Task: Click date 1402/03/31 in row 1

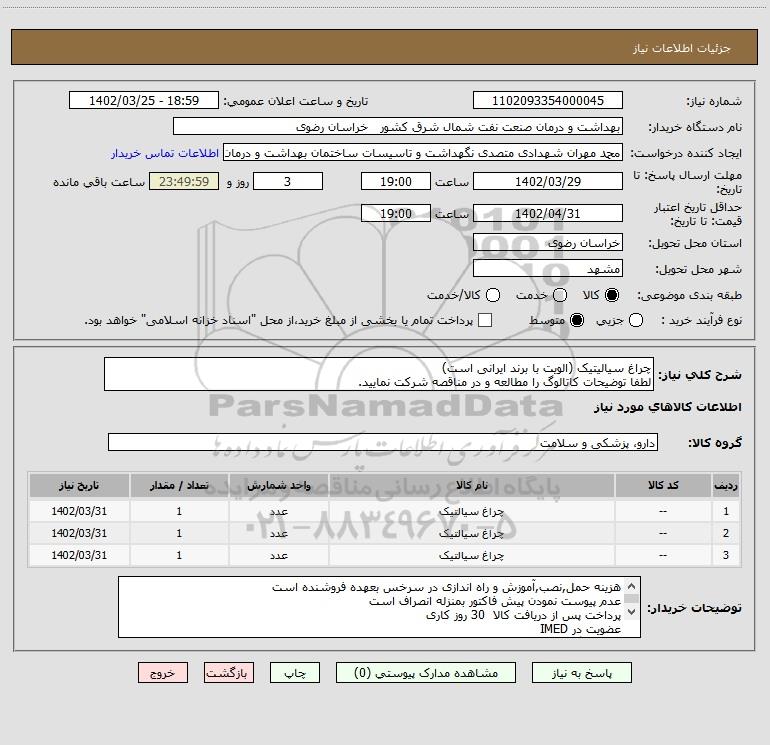Action: (79, 511)
